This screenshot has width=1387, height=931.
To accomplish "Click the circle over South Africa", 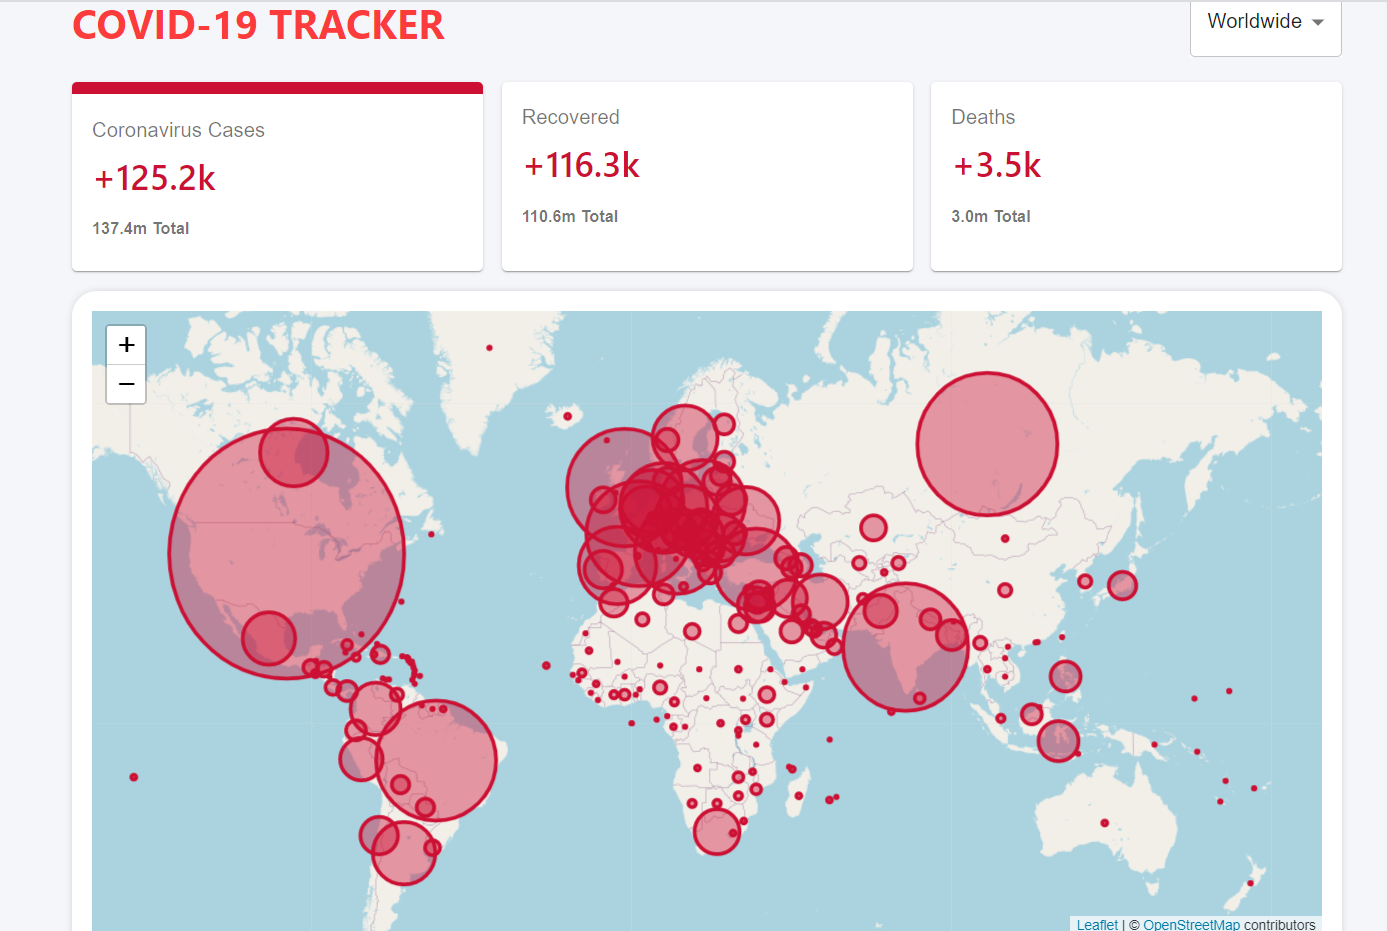I will (717, 831).
